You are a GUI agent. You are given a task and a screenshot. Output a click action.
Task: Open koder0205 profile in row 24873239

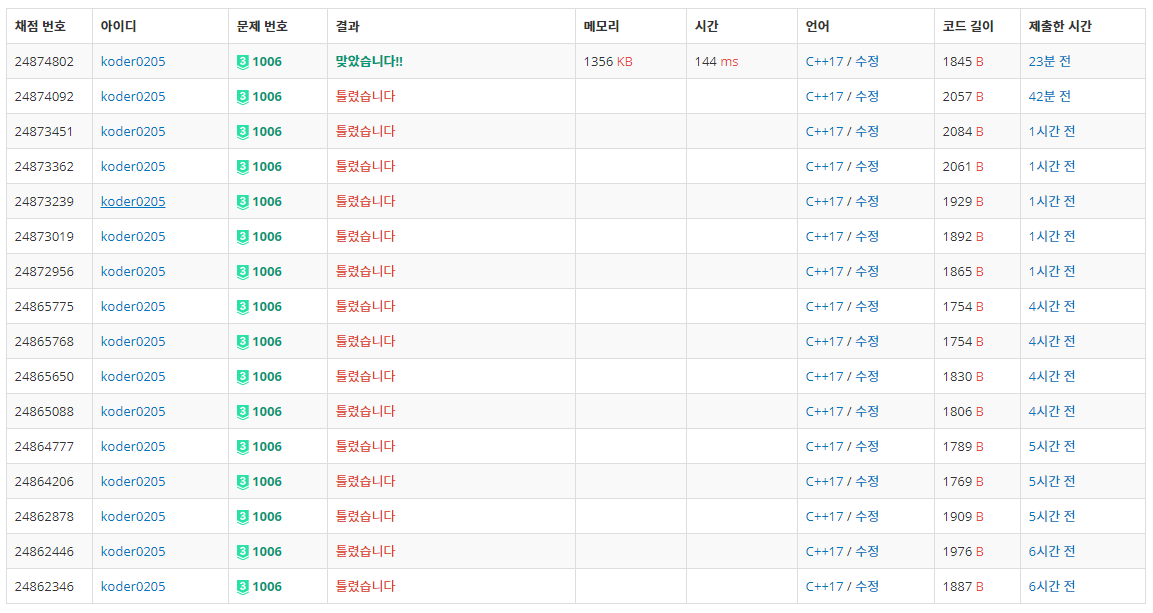(x=133, y=201)
